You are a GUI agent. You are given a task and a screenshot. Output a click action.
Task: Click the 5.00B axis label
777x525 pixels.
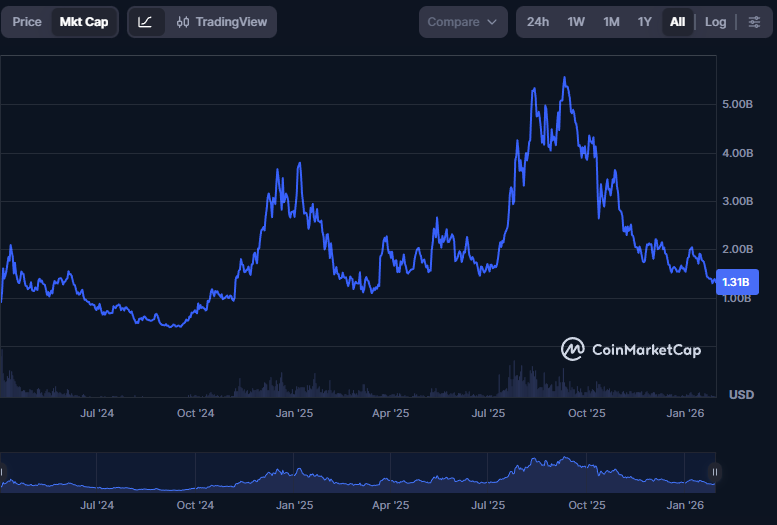click(737, 104)
